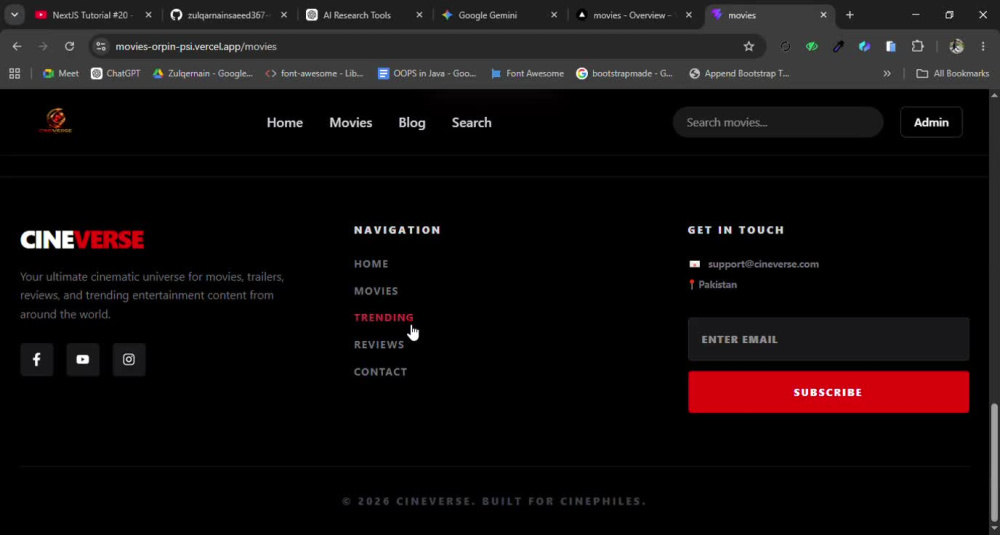This screenshot has width=1000, height=535.
Task: Click the browser back arrow
Action: click(17, 47)
